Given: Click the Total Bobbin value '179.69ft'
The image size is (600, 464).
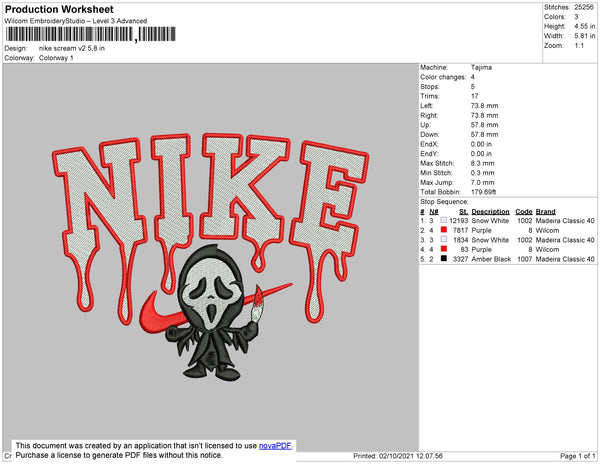Looking at the screenshot, I should 483,192.
